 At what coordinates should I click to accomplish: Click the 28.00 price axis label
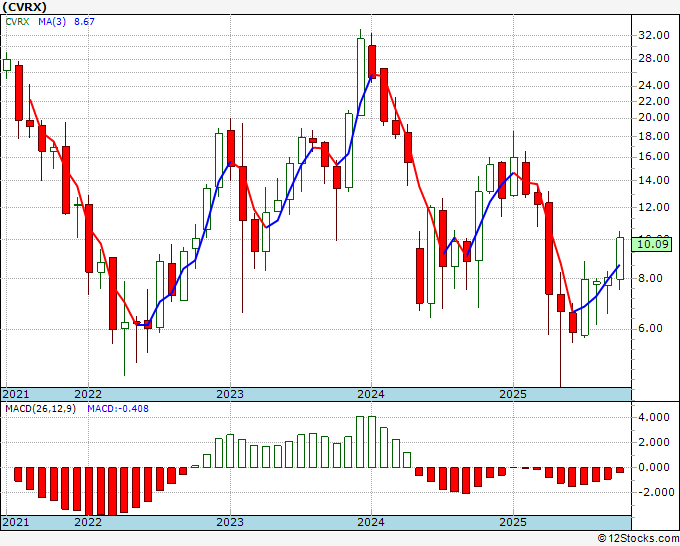coord(654,59)
